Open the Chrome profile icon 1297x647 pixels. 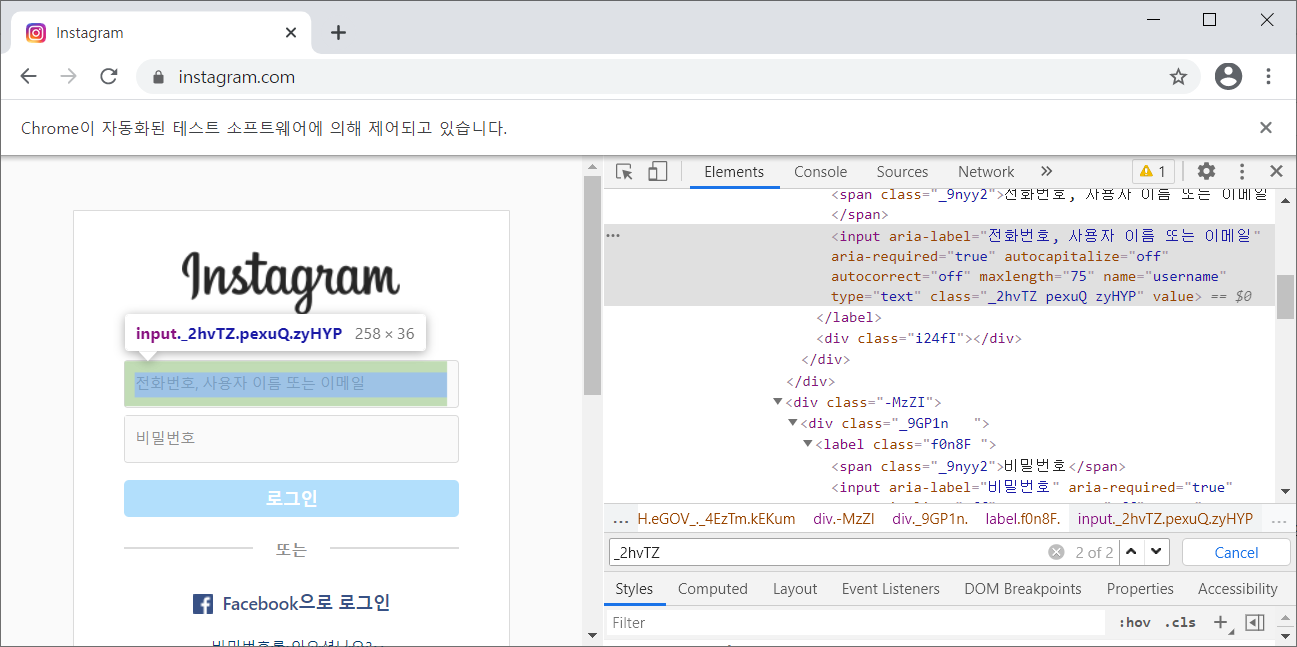[1228, 76]
